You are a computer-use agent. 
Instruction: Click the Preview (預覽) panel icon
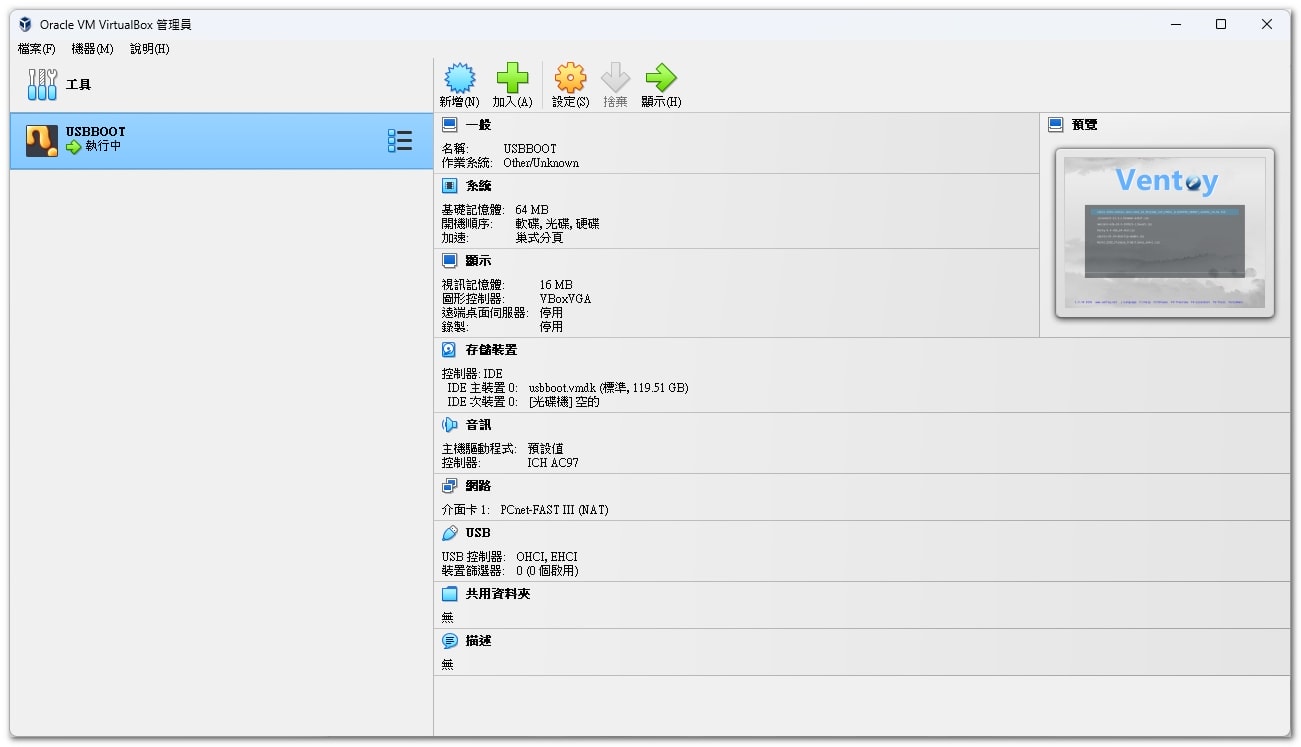point(1056,125)
